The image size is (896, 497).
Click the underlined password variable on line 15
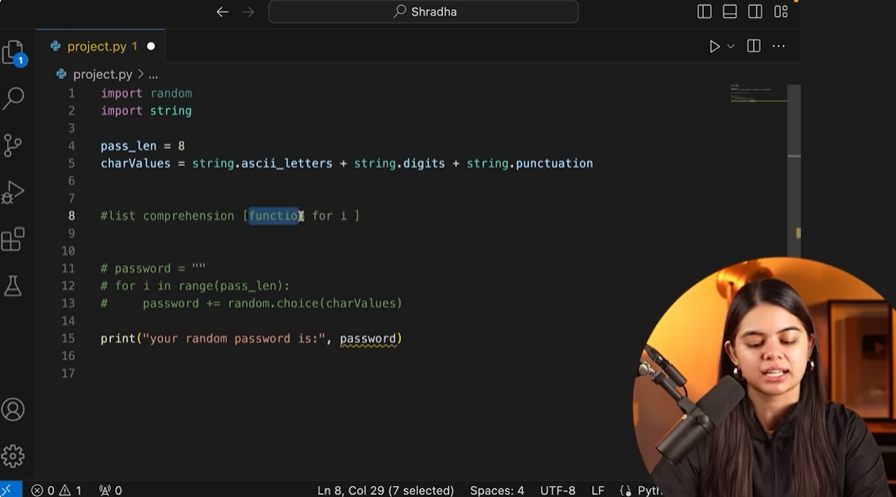tap(368, 338)
